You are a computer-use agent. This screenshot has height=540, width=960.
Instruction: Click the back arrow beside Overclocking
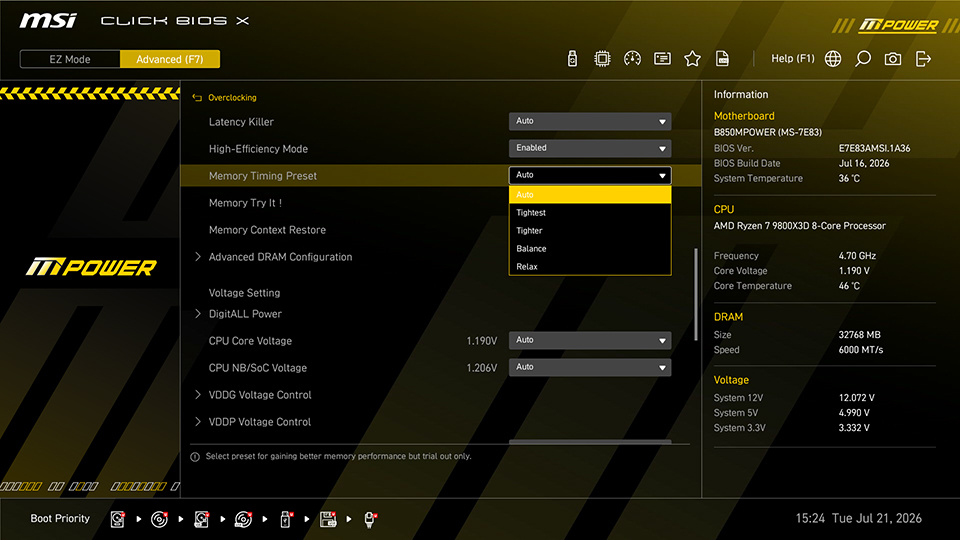pos(197,97)
